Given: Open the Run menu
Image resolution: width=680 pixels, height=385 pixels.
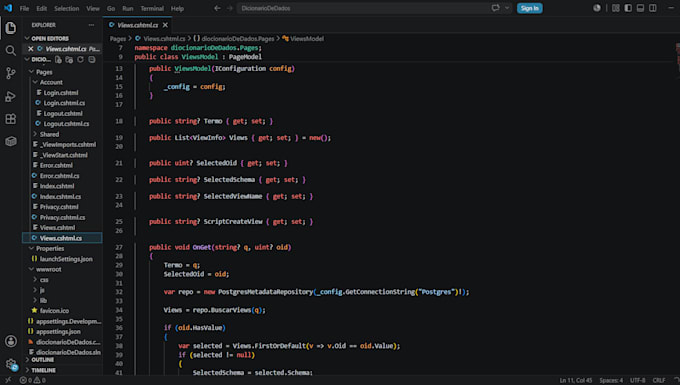Looking at the screenshot, I should pyautogui.click(x=128, y=8).
